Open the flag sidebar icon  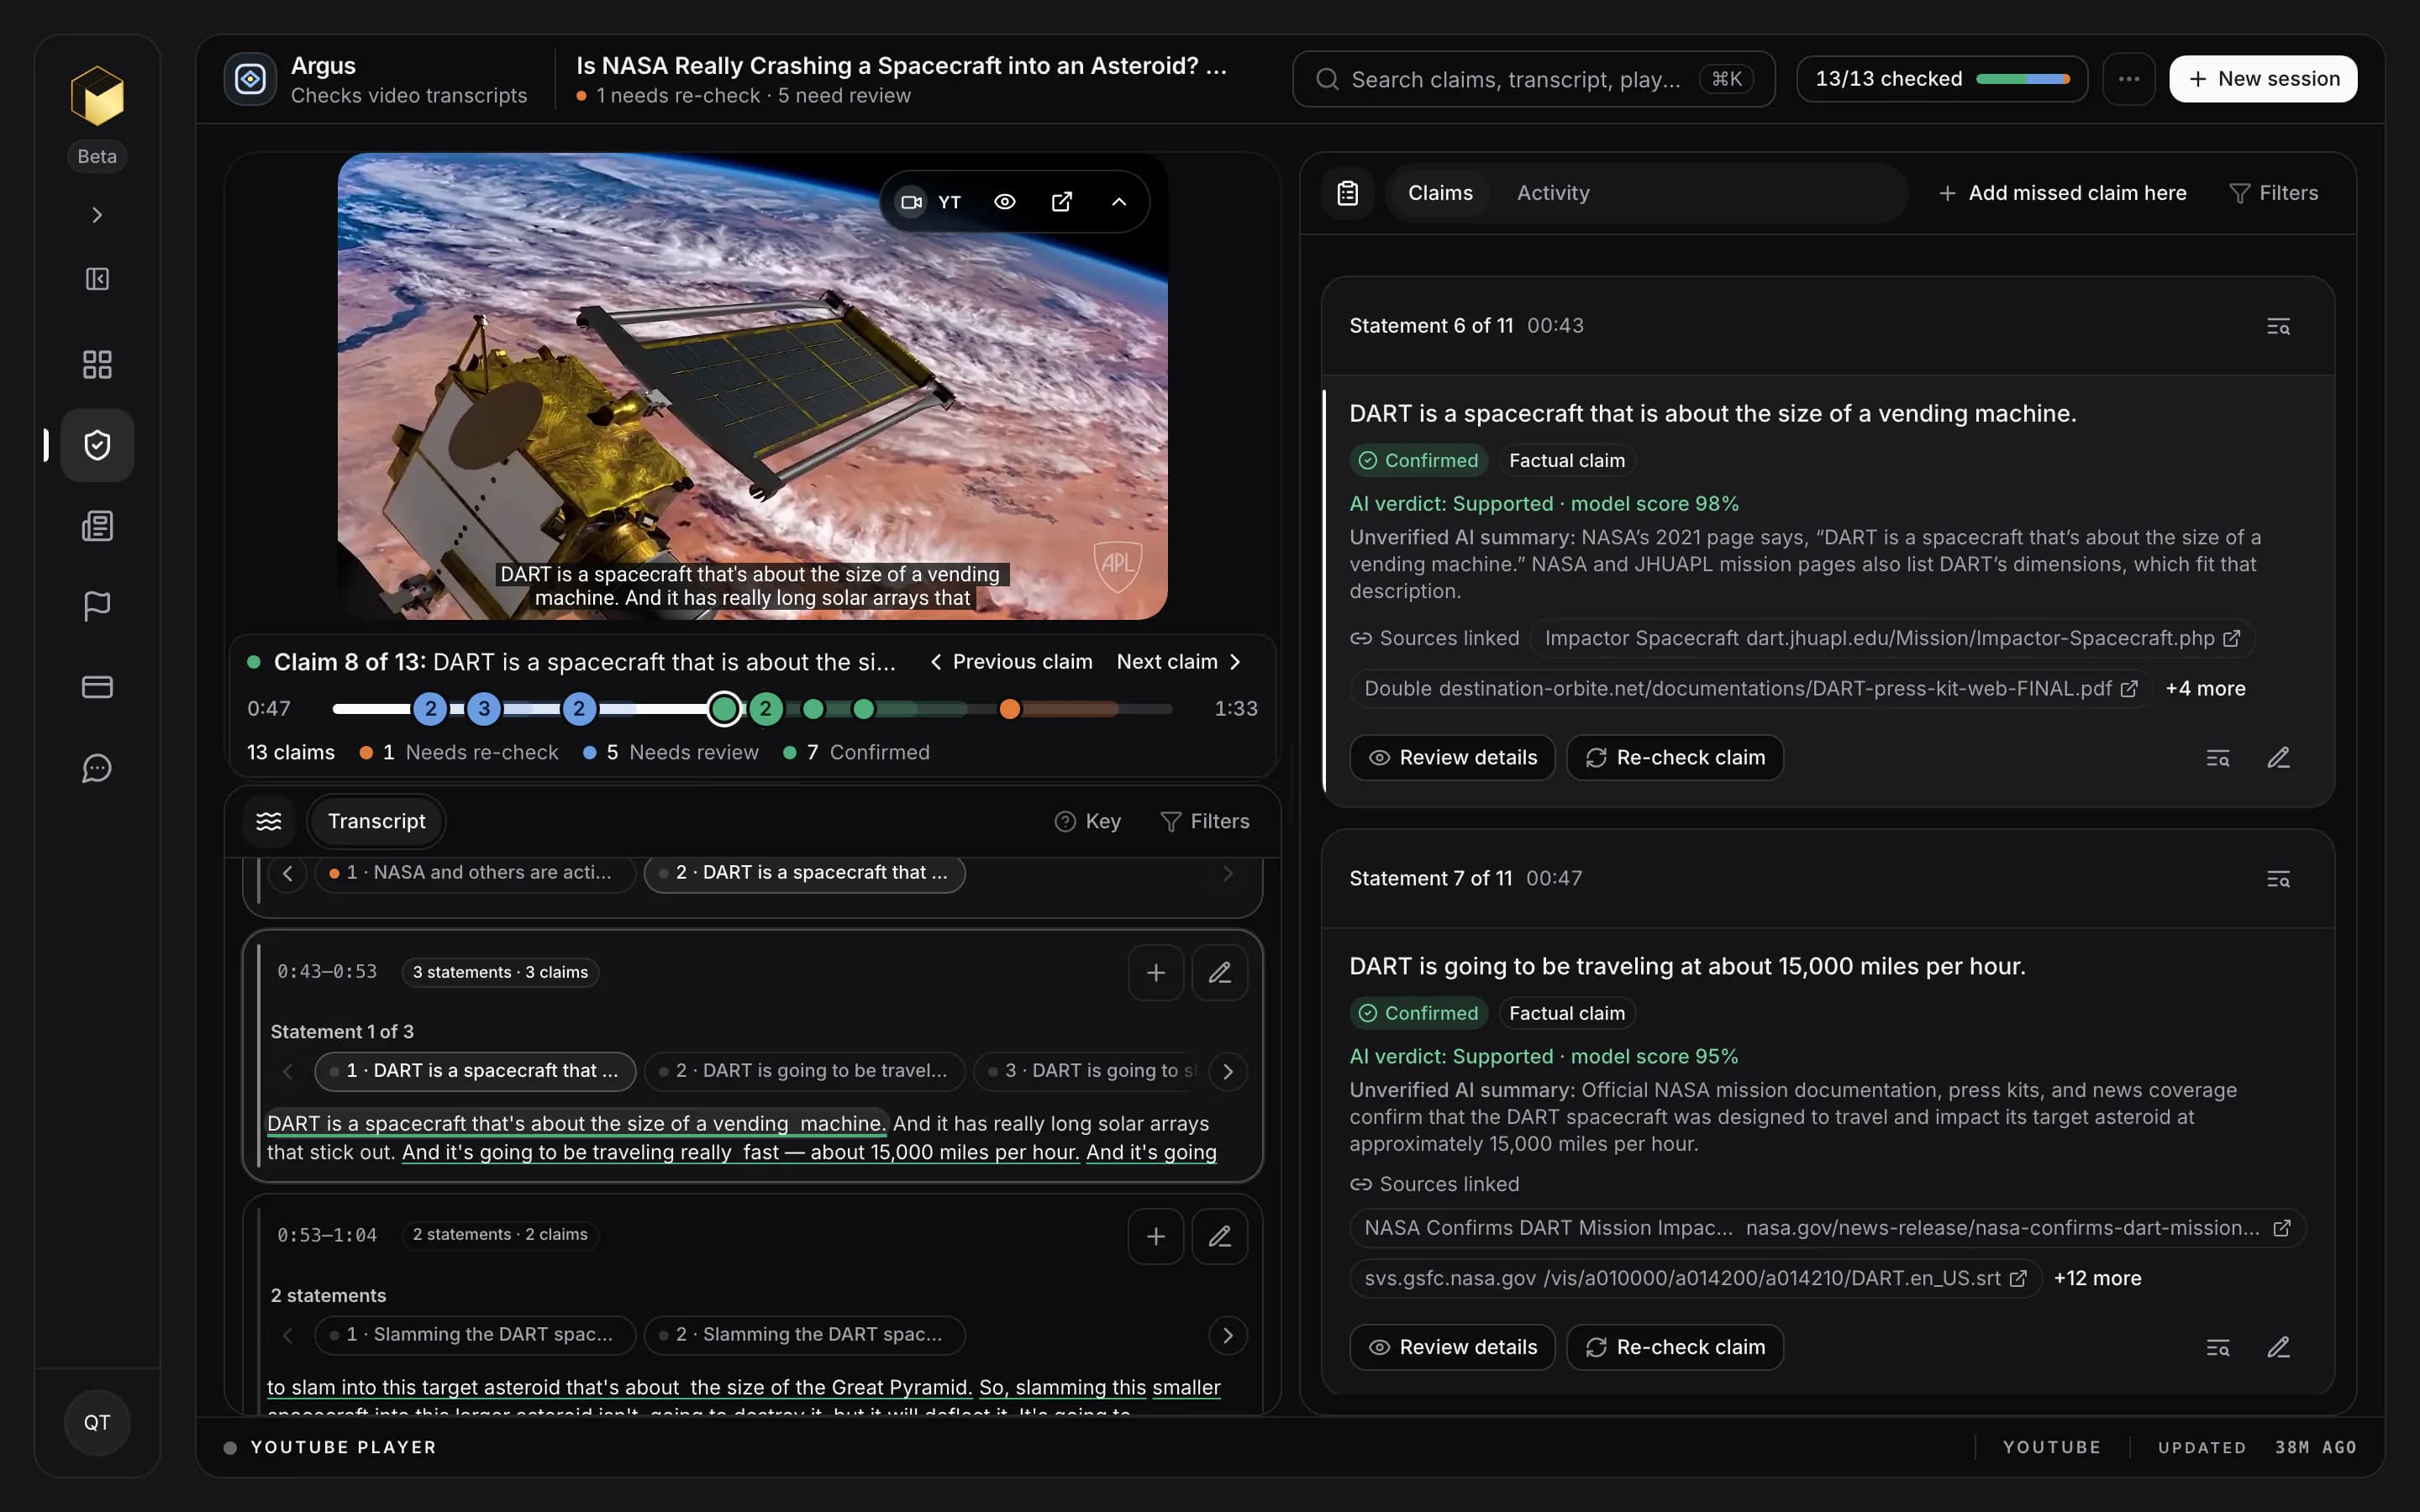click(x=97, y=606)
